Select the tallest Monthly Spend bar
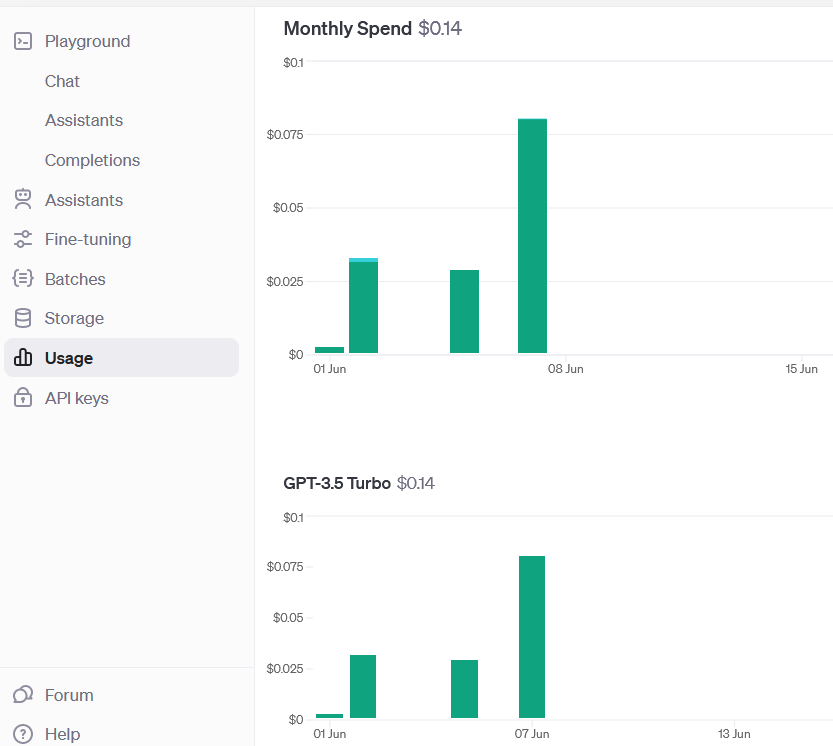The height and width of the screenshot is (746, 833). (532, 236)
